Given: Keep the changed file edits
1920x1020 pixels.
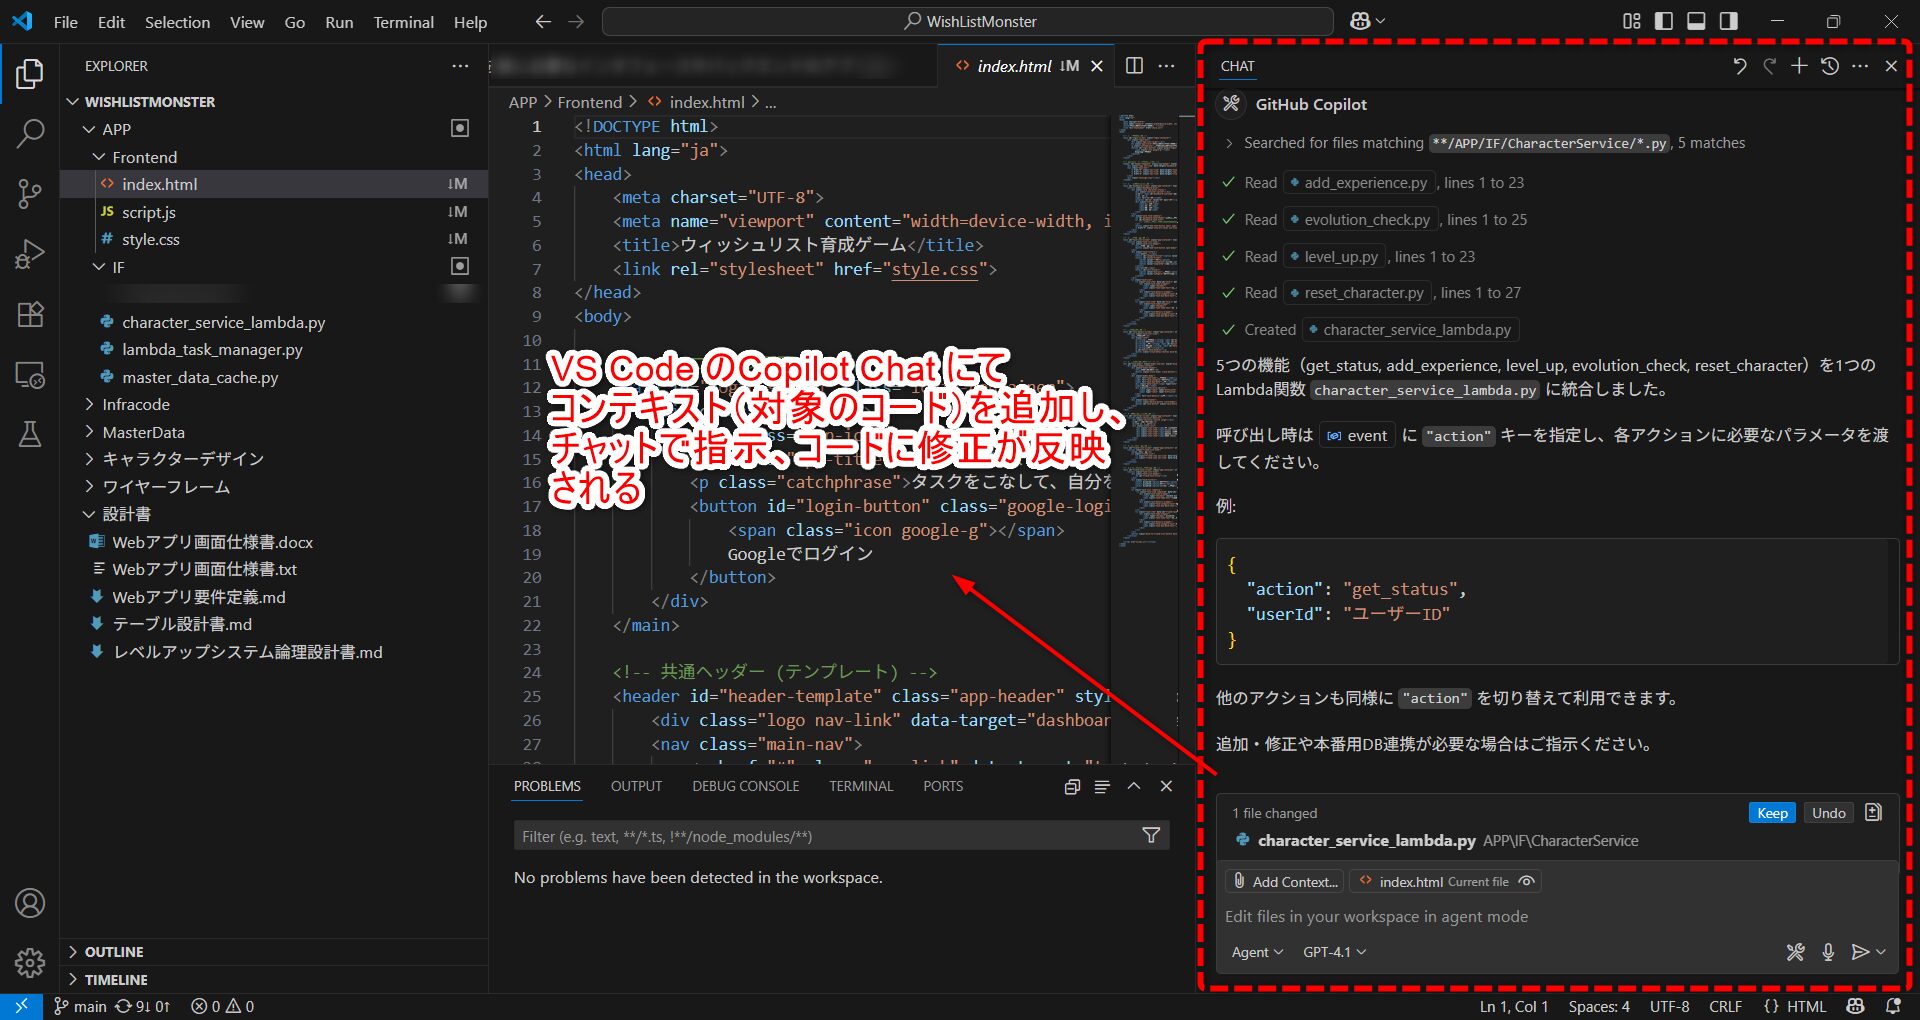Looking at the screenshot, I should (1772, 813).
